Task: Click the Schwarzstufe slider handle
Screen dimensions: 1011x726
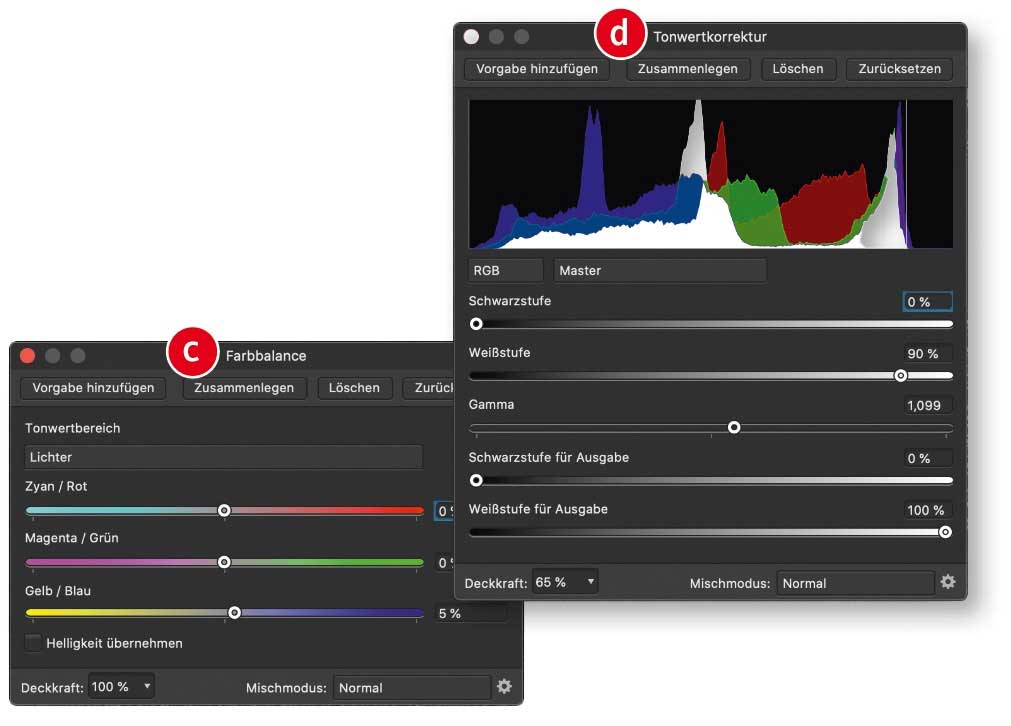Action: tap(476, 324)
